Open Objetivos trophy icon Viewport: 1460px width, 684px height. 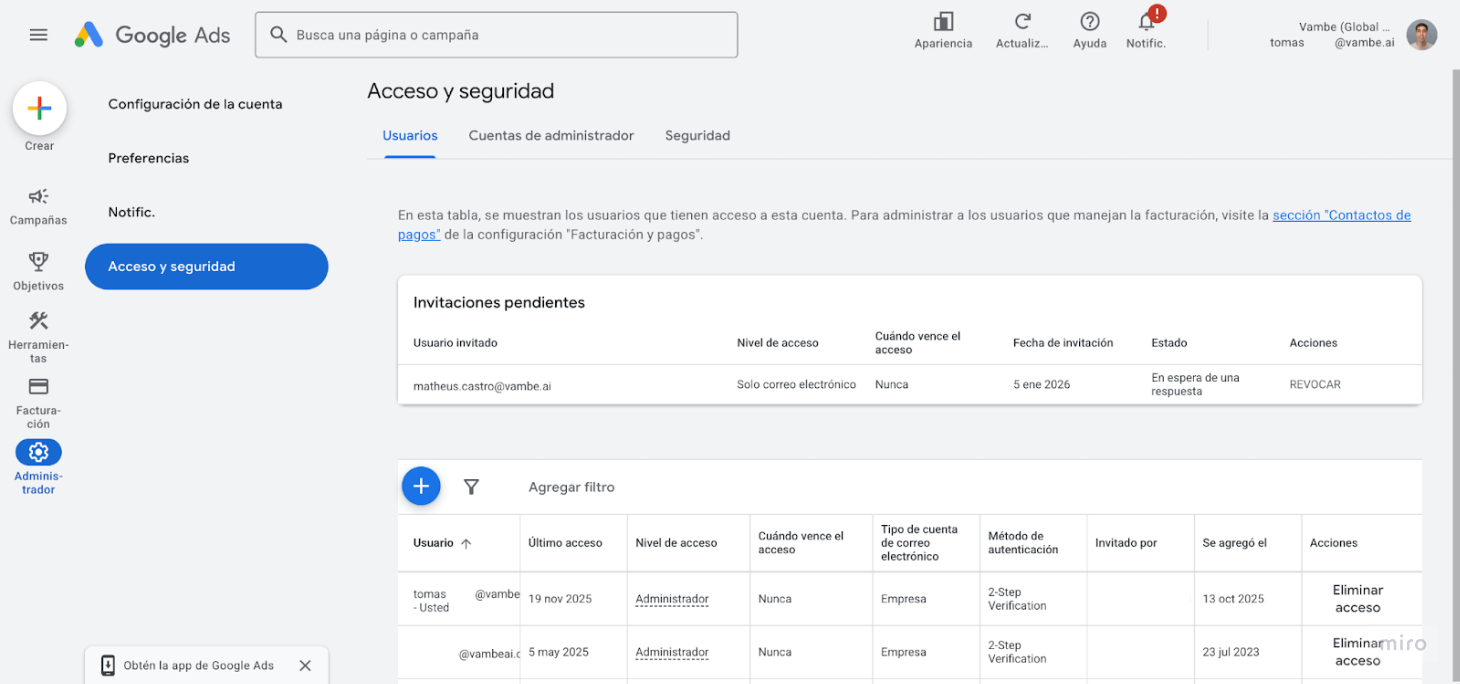39,262
